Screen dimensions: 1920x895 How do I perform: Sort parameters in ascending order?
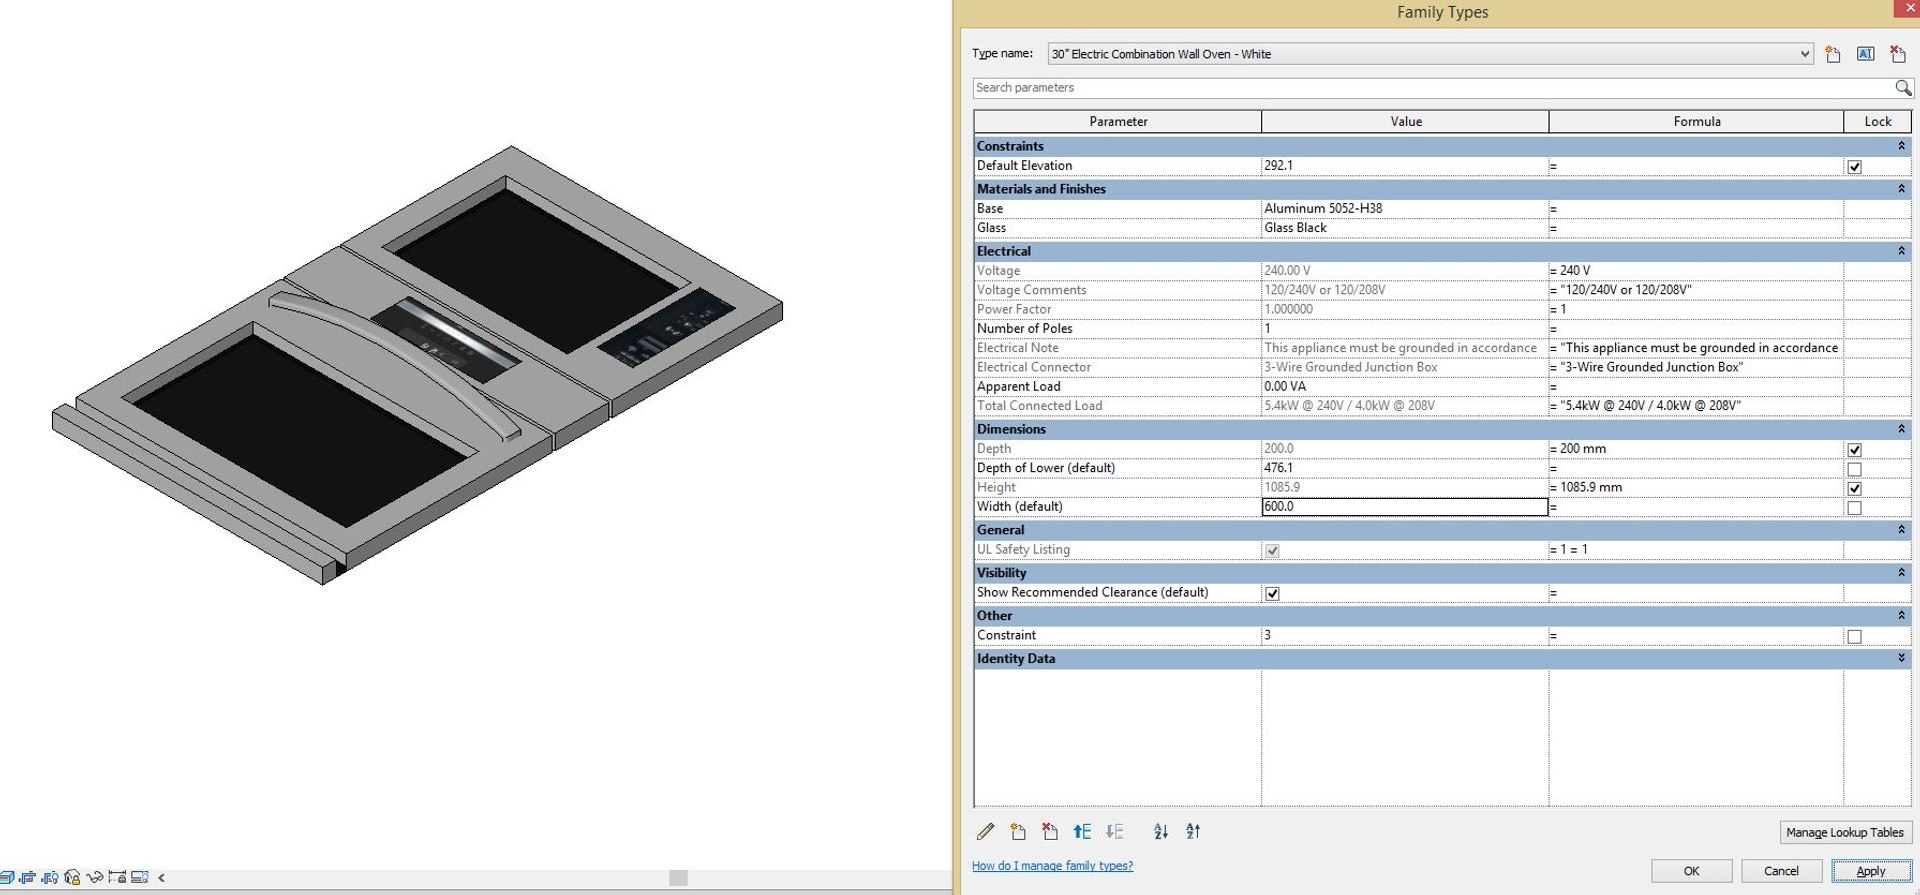click(x=1161, y=831)
